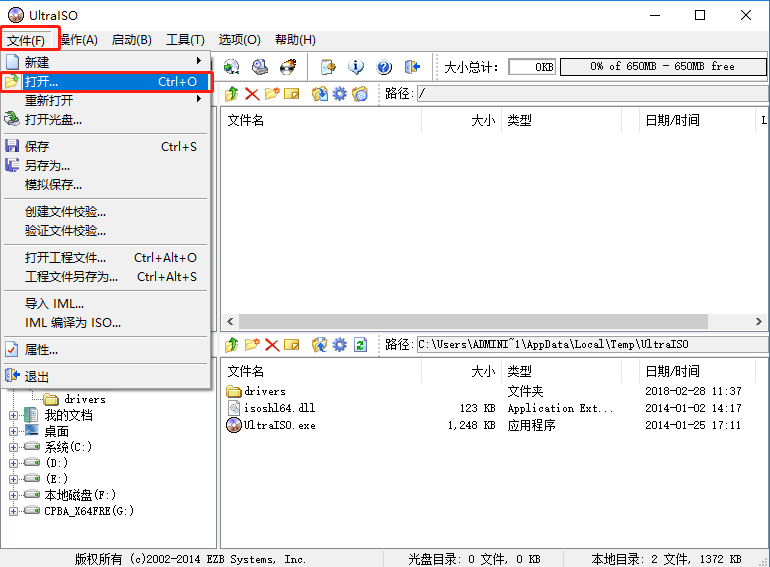Click the Refresh icon in the local pane toolbar
Image resolution: width=770 pixels, height=567 pixels.
[x=360, y=345]
